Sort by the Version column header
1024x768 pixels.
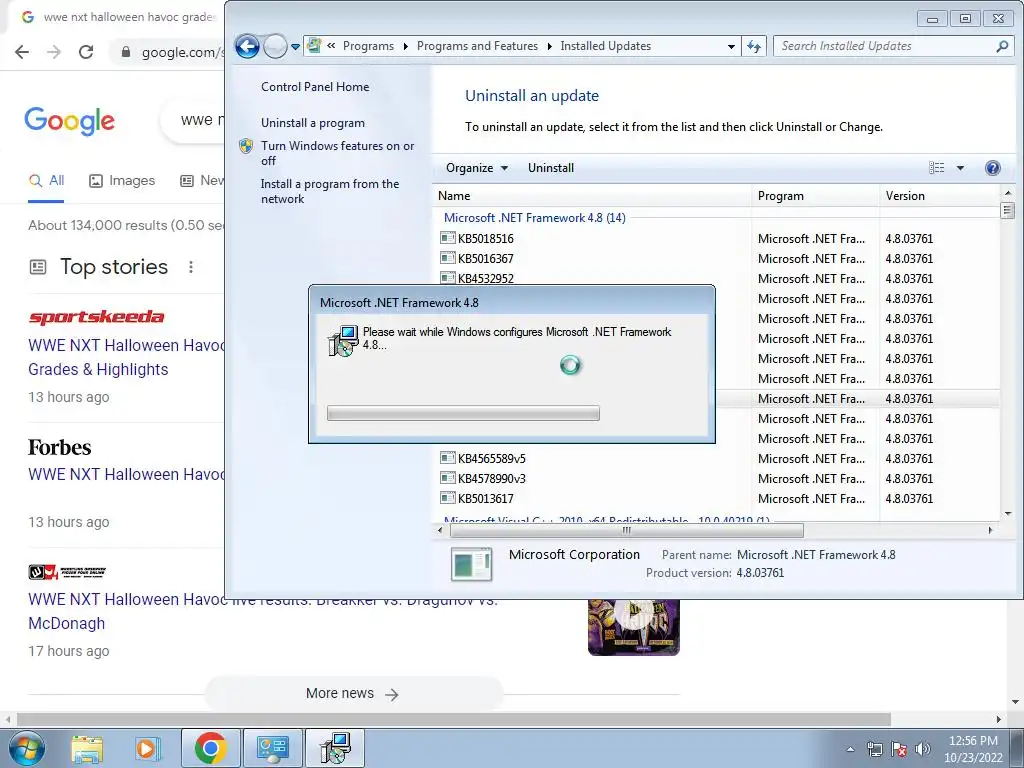tap(939, 196)
